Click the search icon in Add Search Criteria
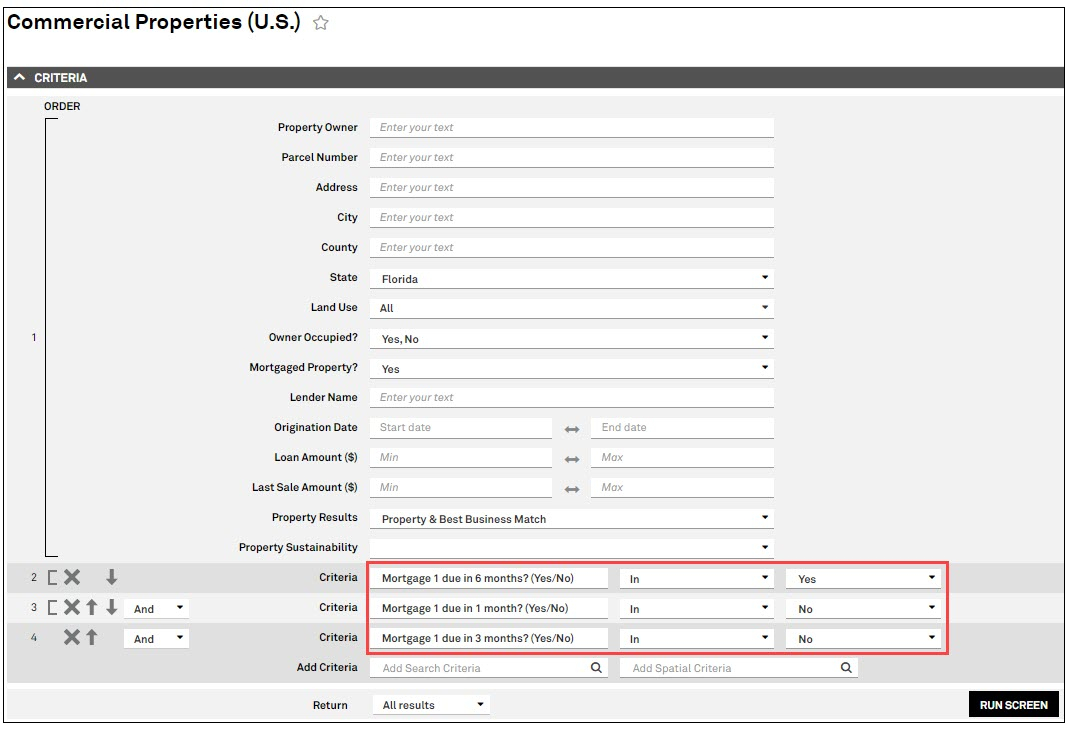This screenshot has width=1070, height=732. [x=596, y=668]
